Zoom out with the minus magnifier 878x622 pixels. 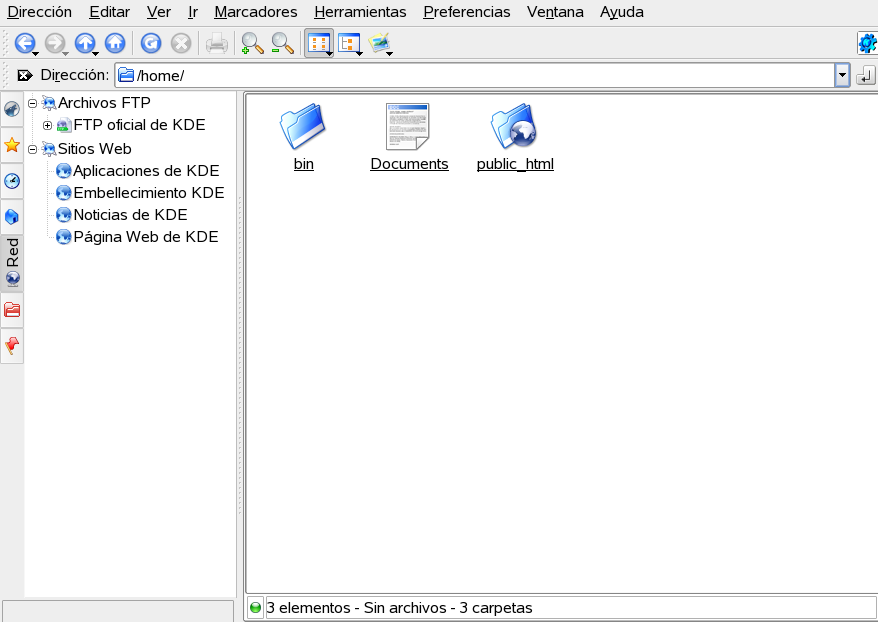282,43
